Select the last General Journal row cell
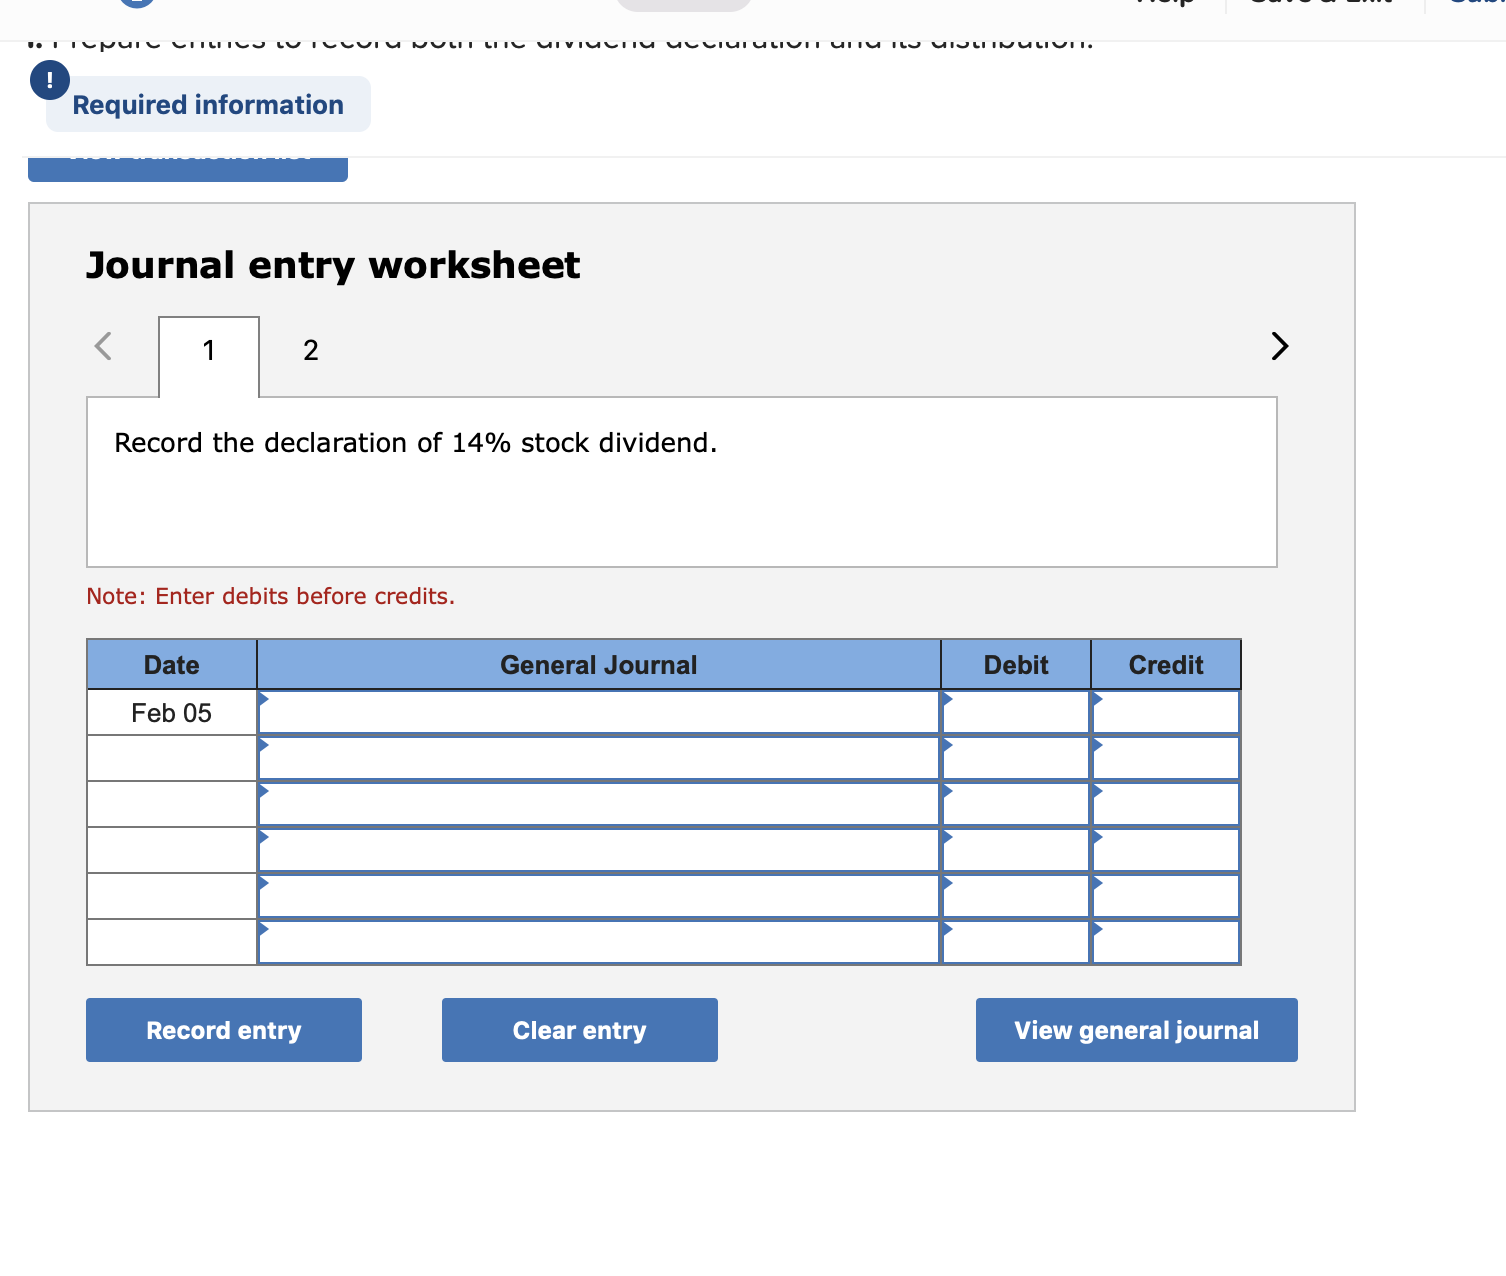 pos(598,943)
